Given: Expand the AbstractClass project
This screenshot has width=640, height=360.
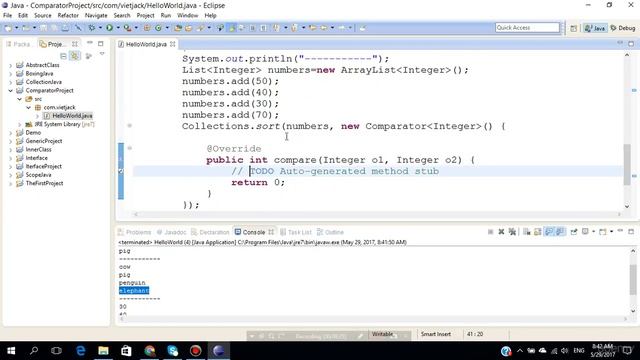Looking at the screenshot, I should [x=11, y=65].
